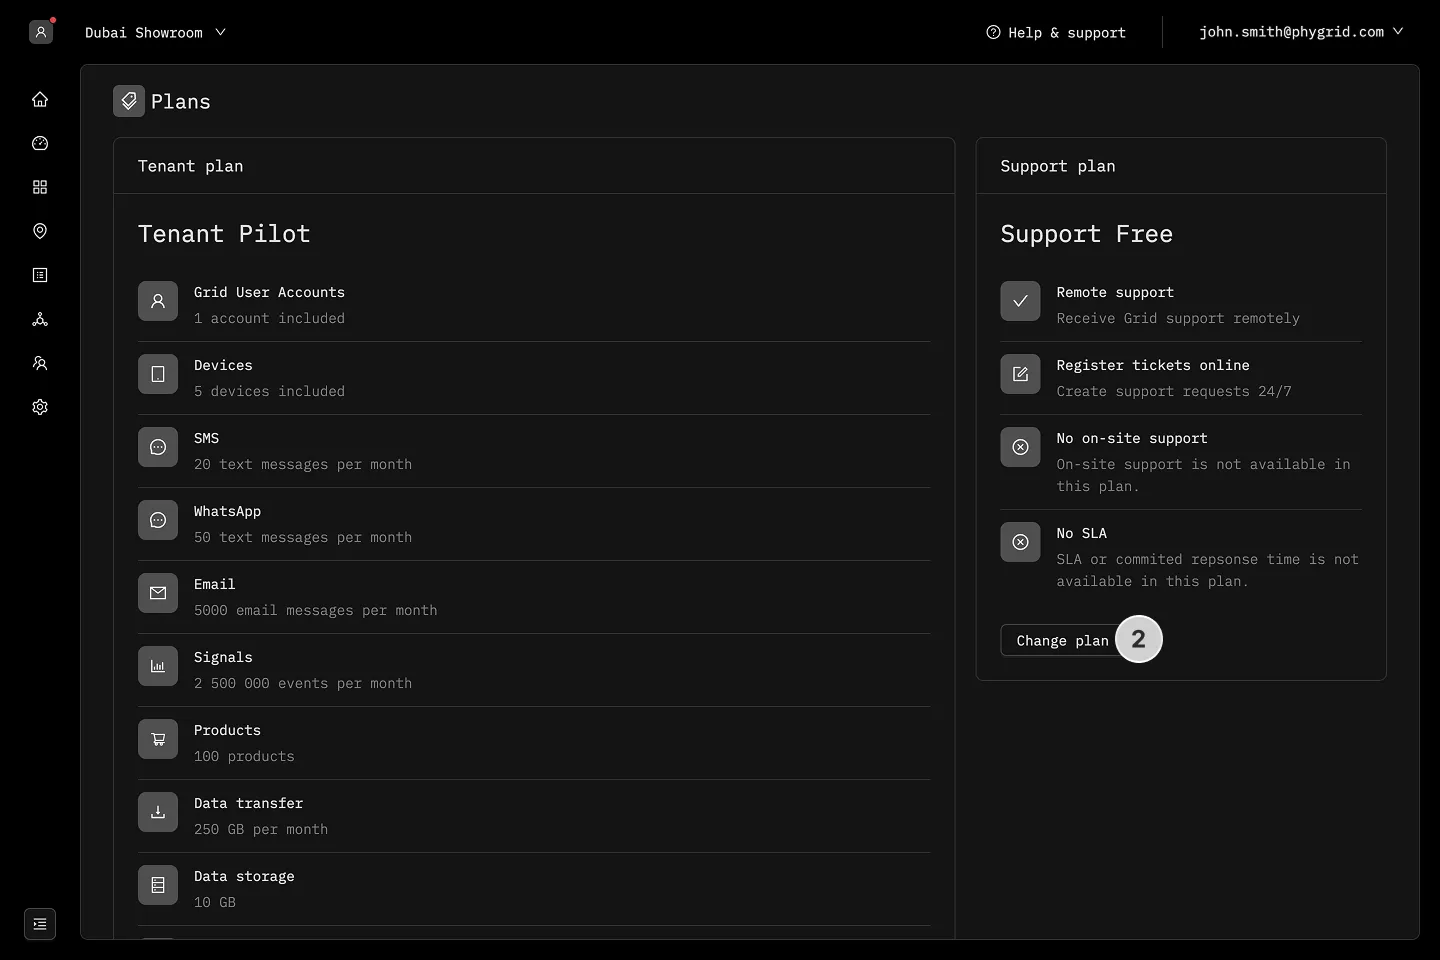Click the Register tickets online edit icon
The height and width of the screenshot is (960, 1440).
coord(1020,374)
